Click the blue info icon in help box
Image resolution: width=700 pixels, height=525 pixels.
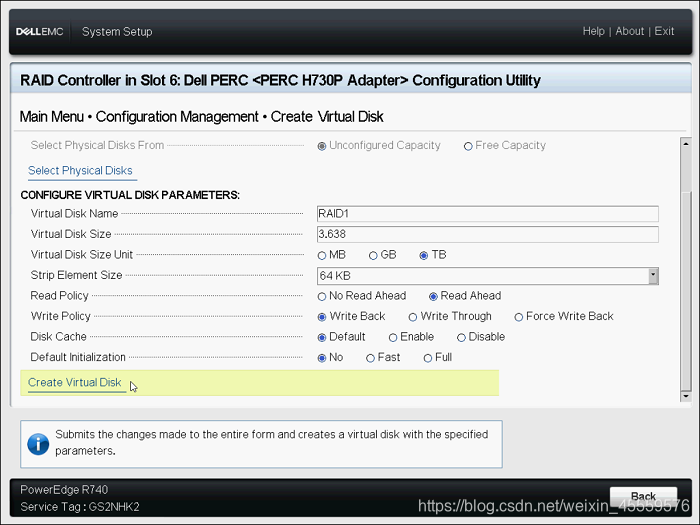pyautogui.click(x=38, y=444)
